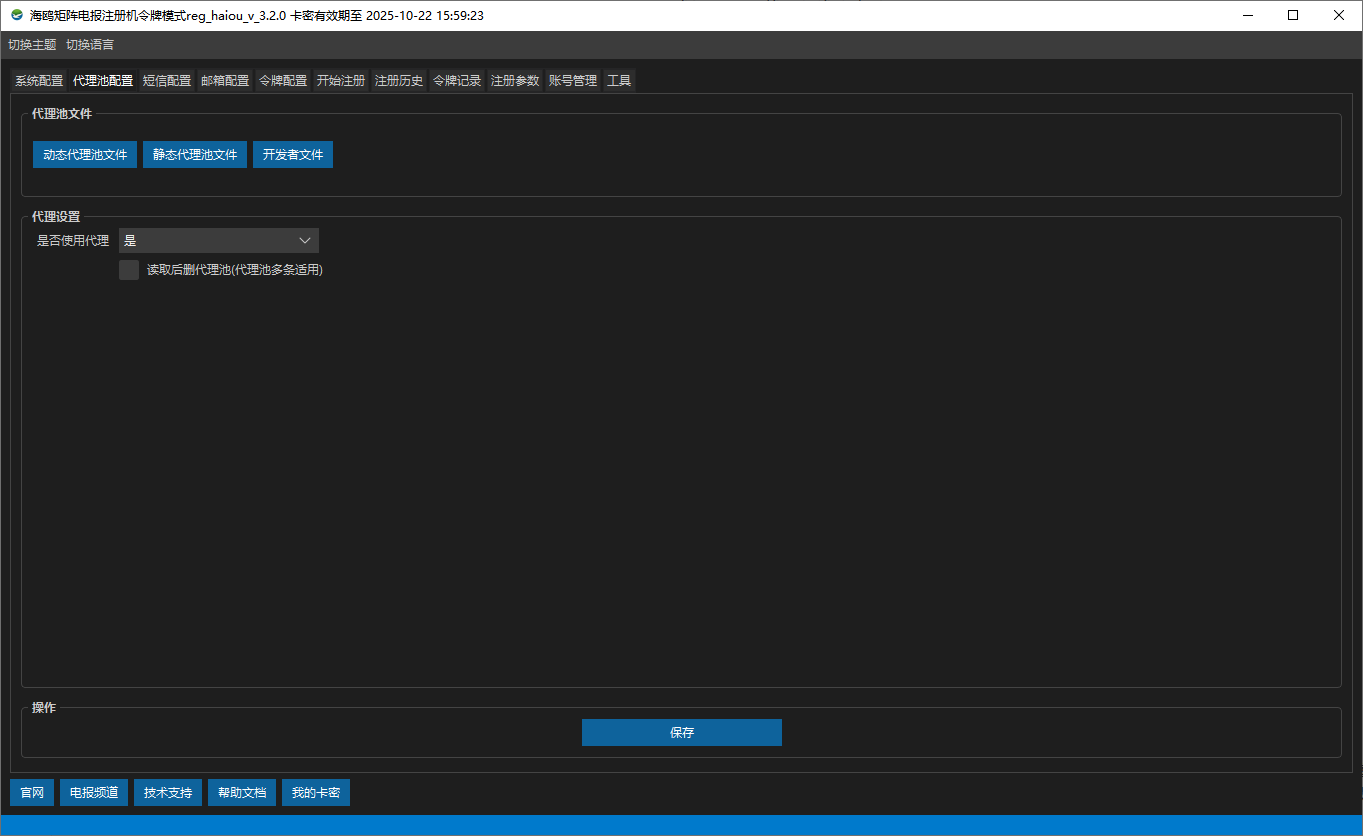1363x836 pixels.
Task: Expand the 是否使用代理 dropdown
Action: coord(218,241)
